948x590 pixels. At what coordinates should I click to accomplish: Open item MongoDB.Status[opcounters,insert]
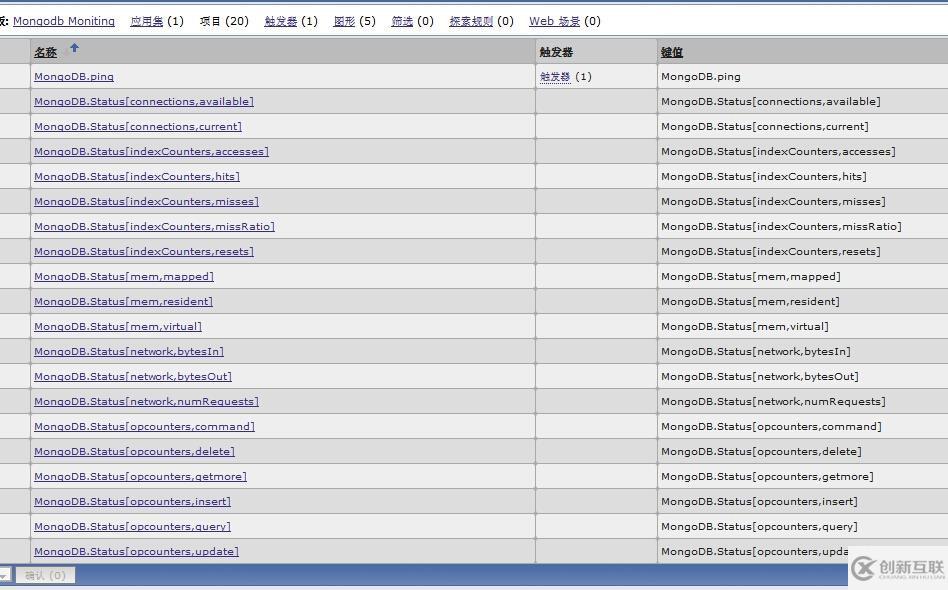click(x=132, y=502)
